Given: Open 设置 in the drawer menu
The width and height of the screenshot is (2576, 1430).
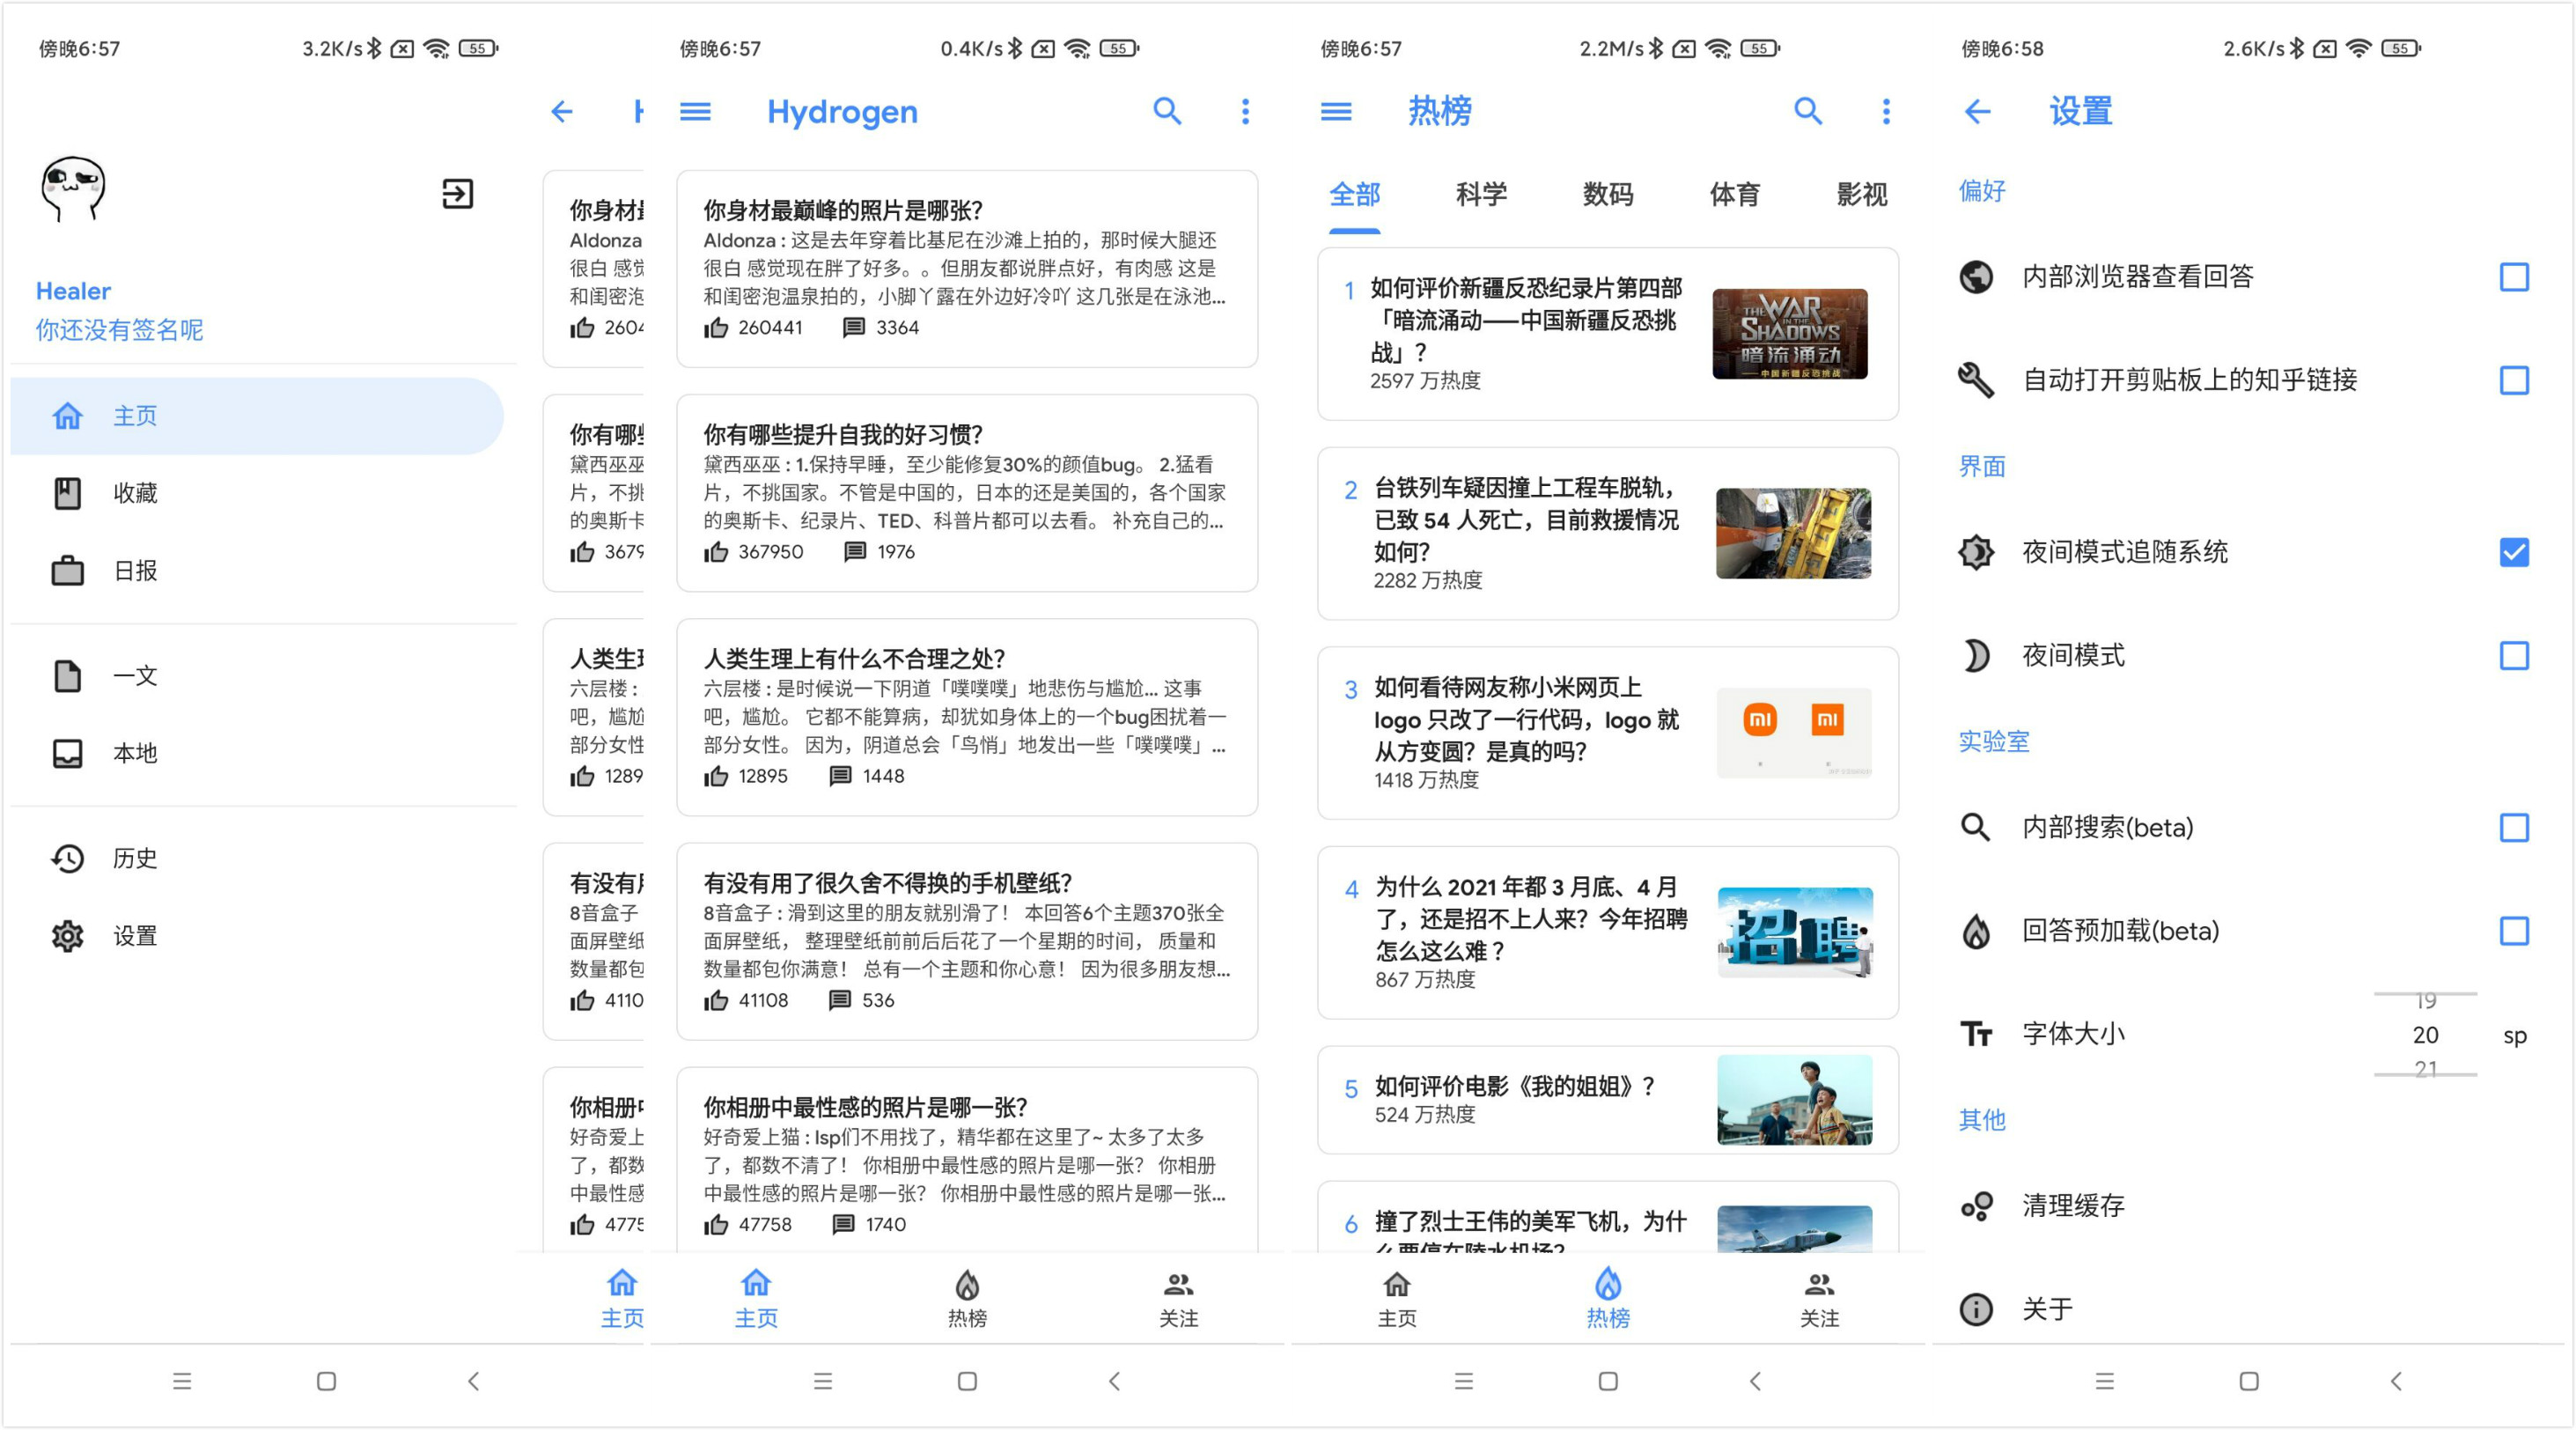Looking at the screenshot, I should [256, 936].
